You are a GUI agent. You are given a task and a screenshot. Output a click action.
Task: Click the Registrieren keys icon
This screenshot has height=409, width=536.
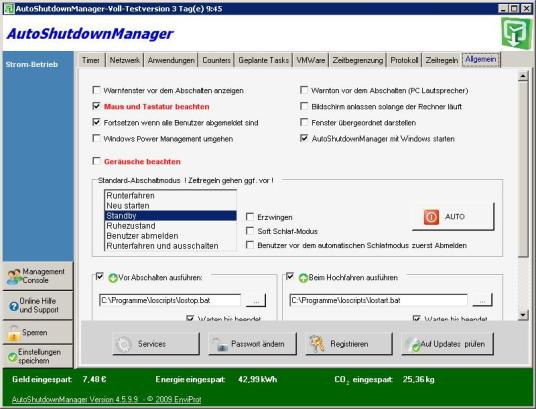pyautogui.click(x=317, y=344)
